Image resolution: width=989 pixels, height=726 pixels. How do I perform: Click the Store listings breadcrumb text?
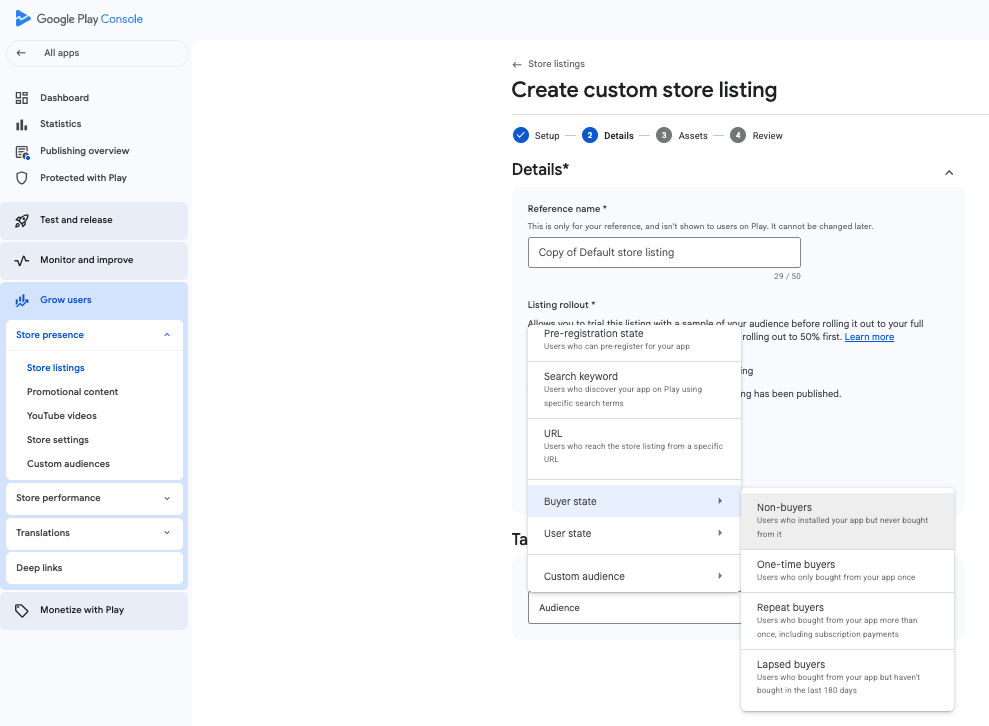[x=556, y=64]
